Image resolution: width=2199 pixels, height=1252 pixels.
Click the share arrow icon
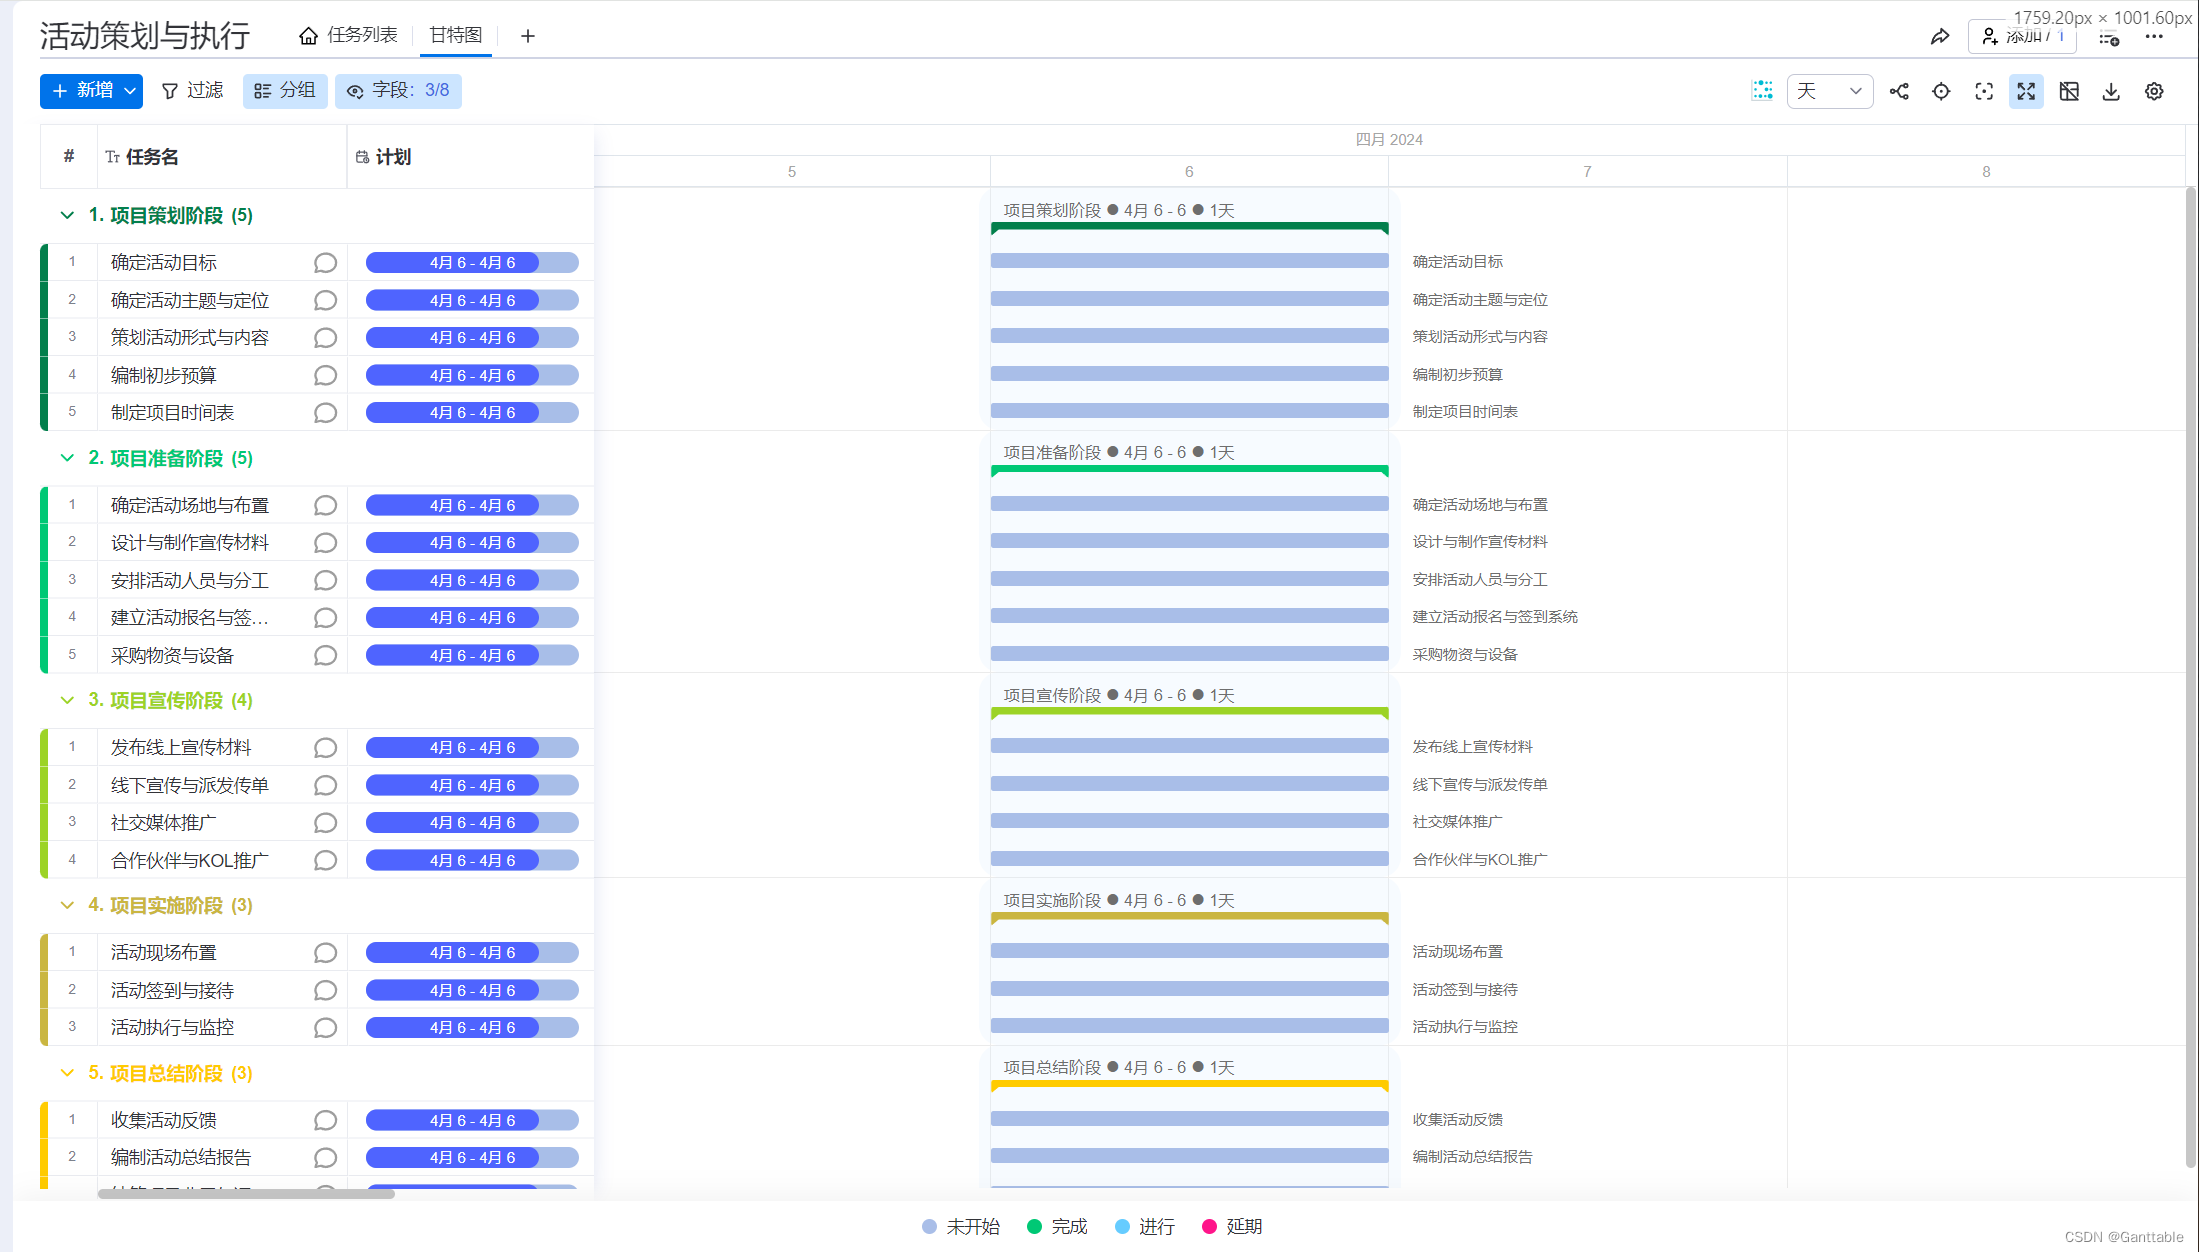(x=1939, y=37)
